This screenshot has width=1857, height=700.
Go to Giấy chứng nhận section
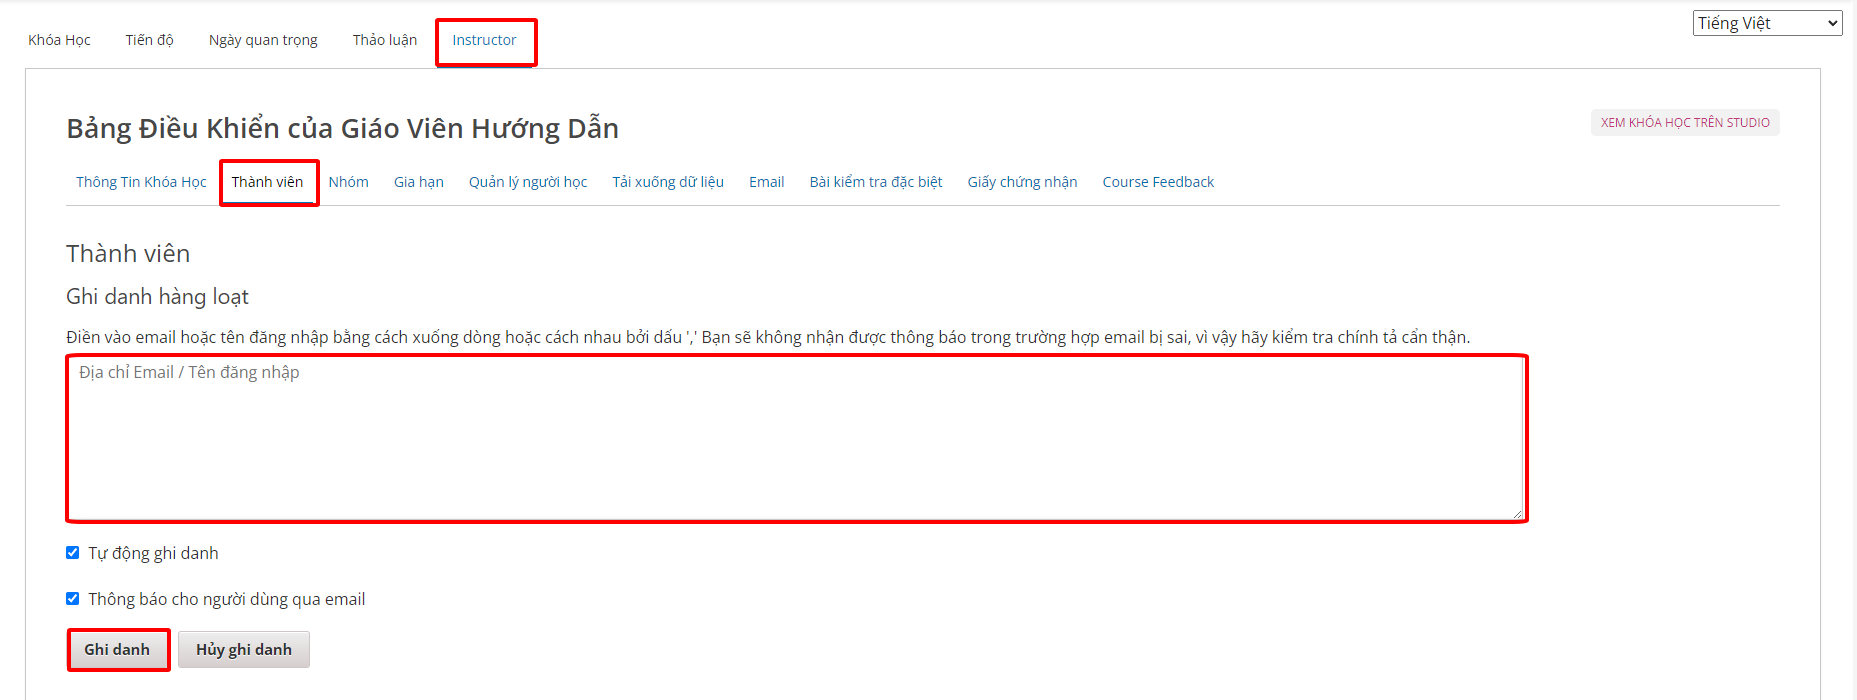click(1022, 182)
